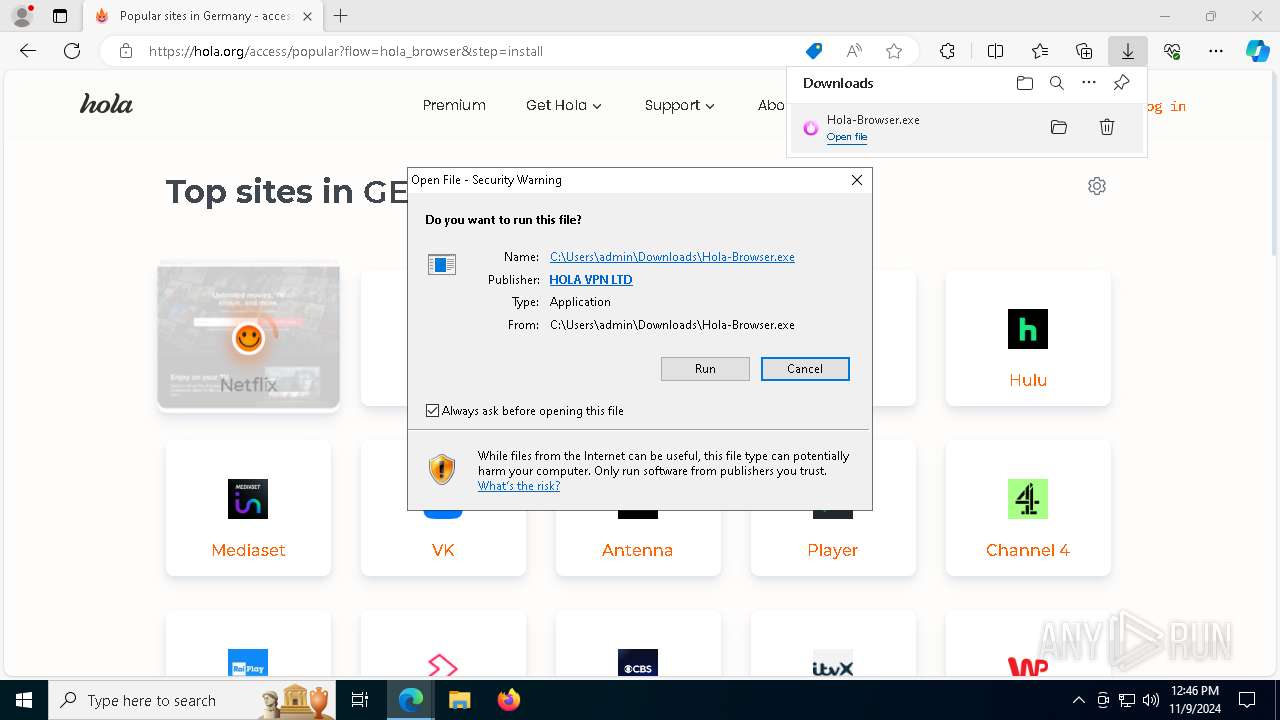1280x720 pixels.
Task: Click the browser back arrow
Action: click(x=28, y=51)
